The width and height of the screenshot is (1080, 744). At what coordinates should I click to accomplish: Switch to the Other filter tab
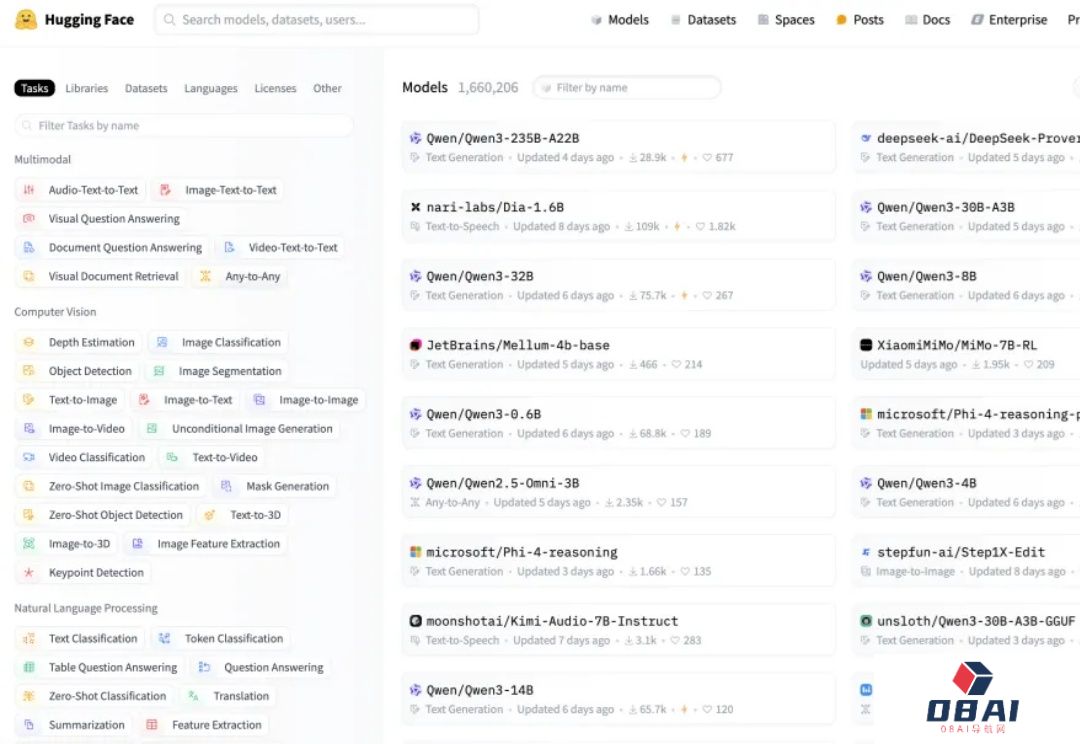327,88
